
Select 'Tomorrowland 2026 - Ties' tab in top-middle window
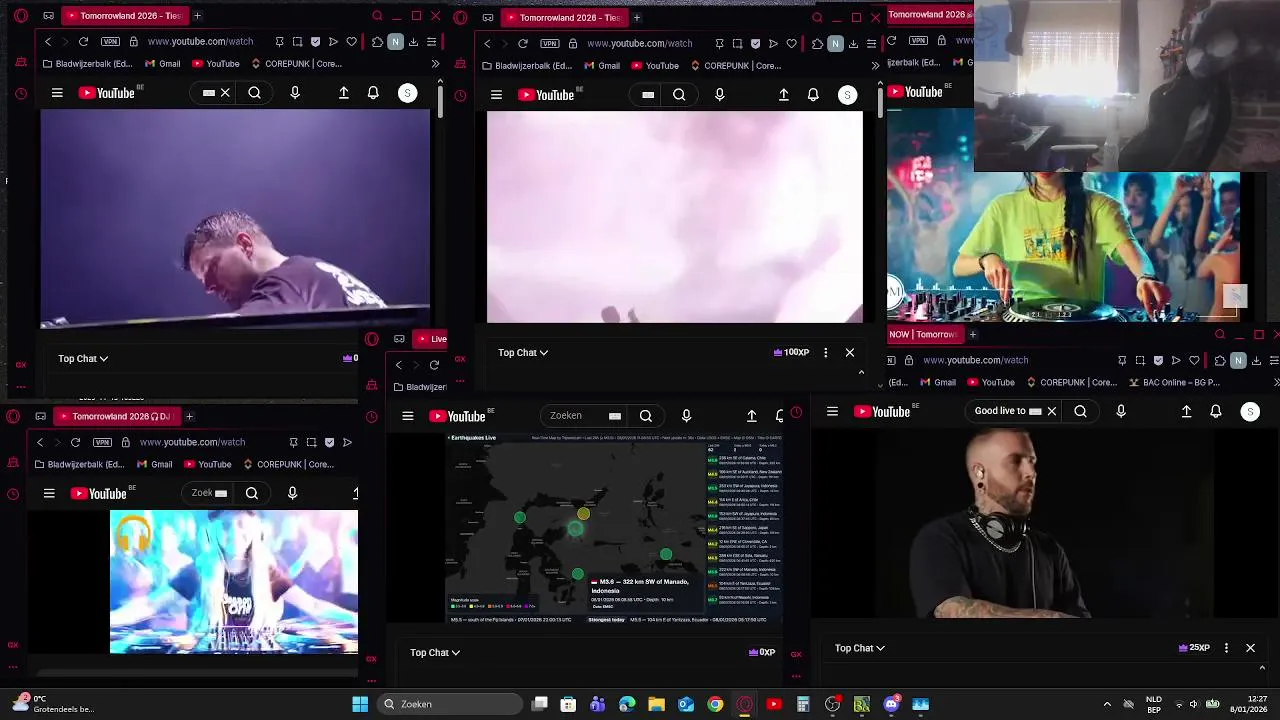[564, 17]
